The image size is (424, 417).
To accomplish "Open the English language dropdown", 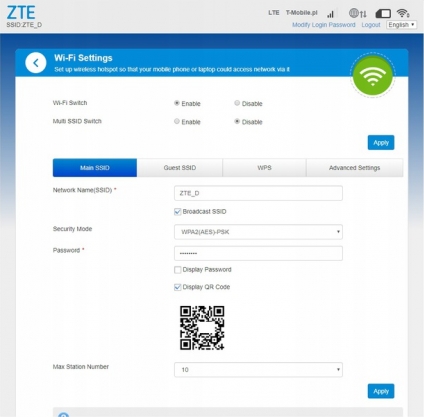I will [x=401, y=25].
